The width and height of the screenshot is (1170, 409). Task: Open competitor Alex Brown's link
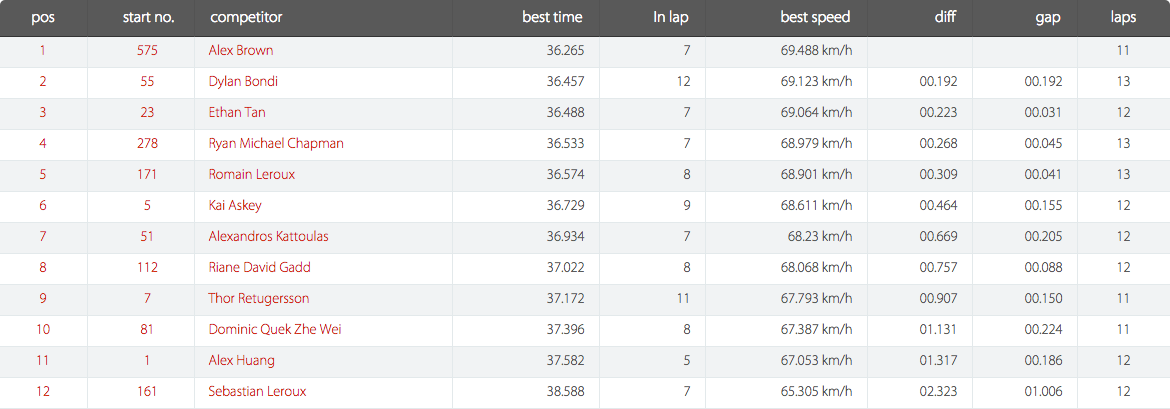pos(241,51)
